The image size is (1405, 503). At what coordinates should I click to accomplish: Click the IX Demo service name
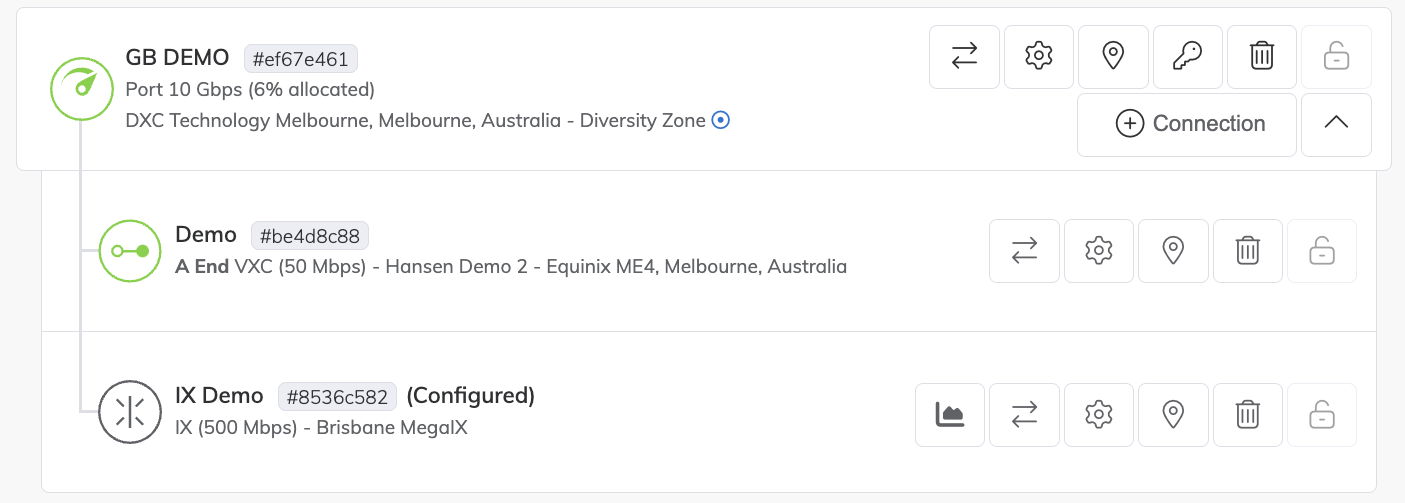(x=219, y=395)
